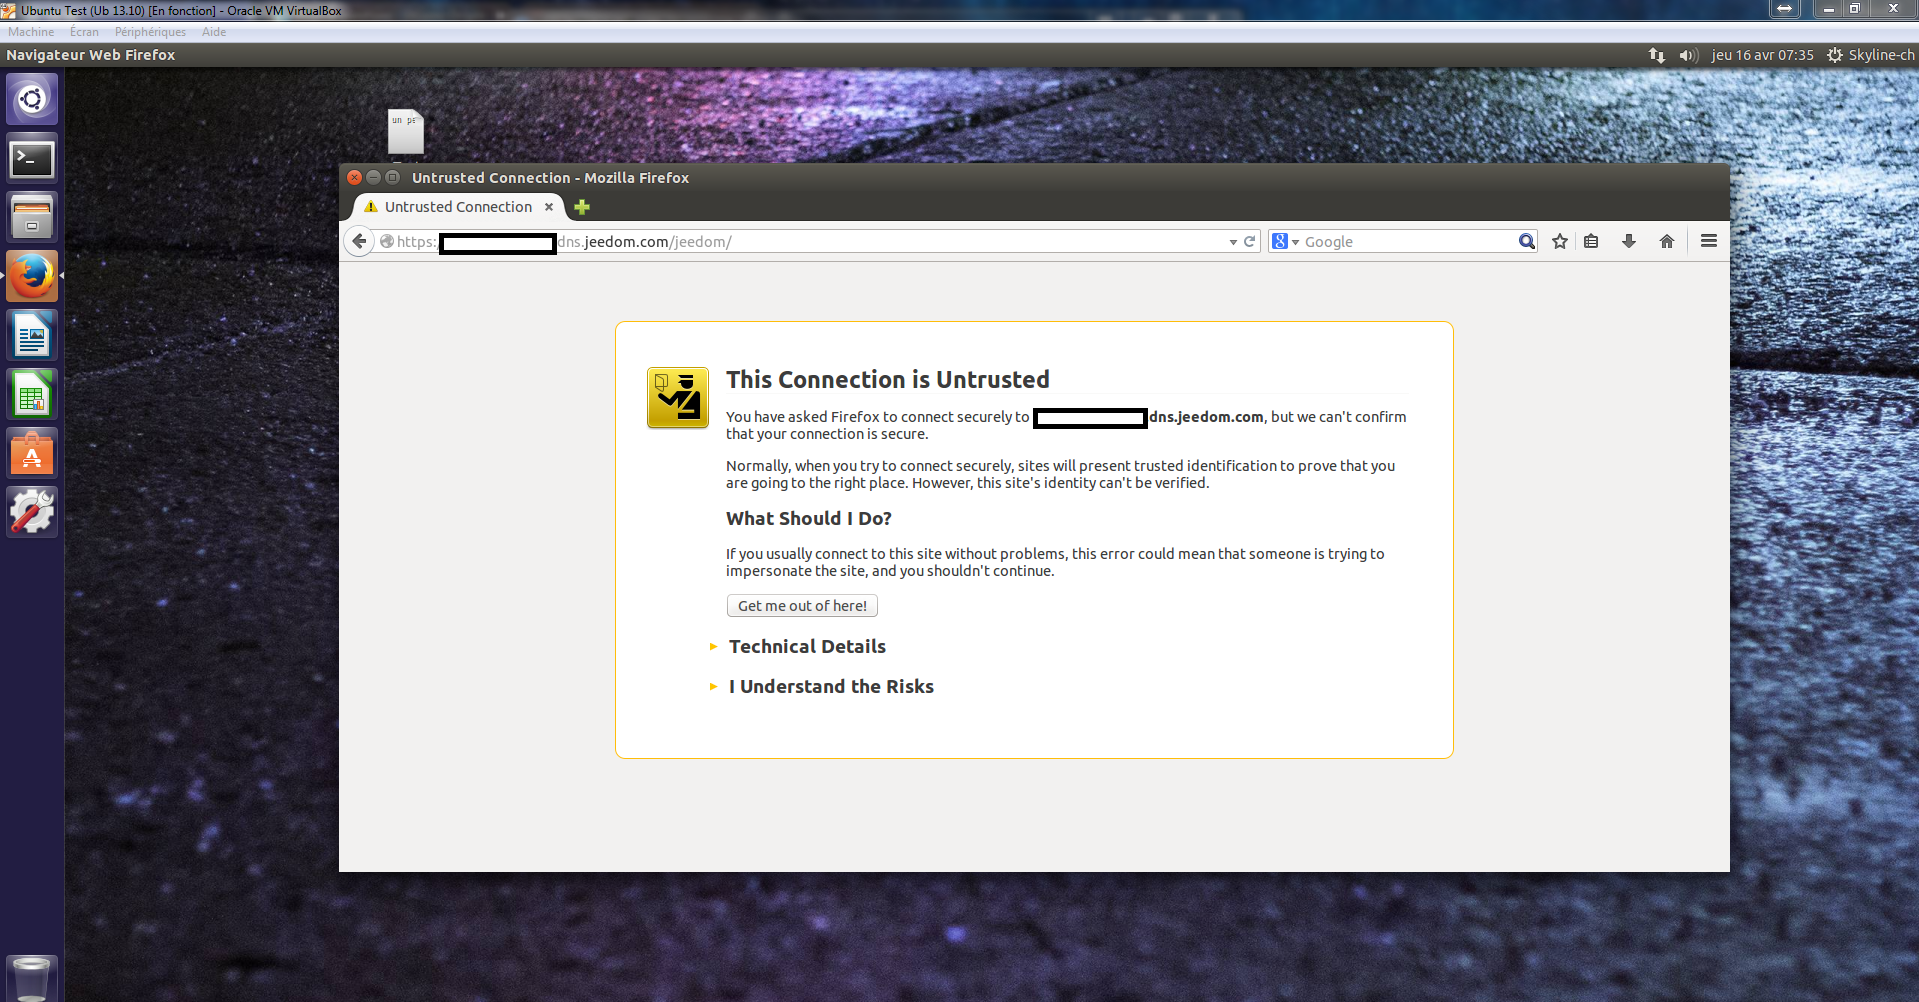1919x1002 pixels.
Task: Close the Firefox window with red button
Action: point(354,177)
